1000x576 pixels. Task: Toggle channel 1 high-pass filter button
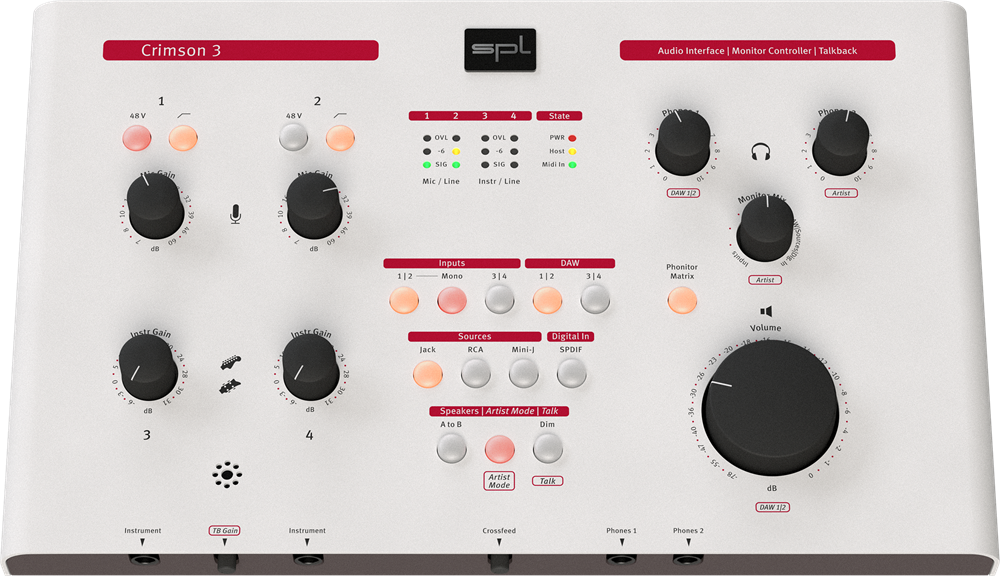(183, 138)
